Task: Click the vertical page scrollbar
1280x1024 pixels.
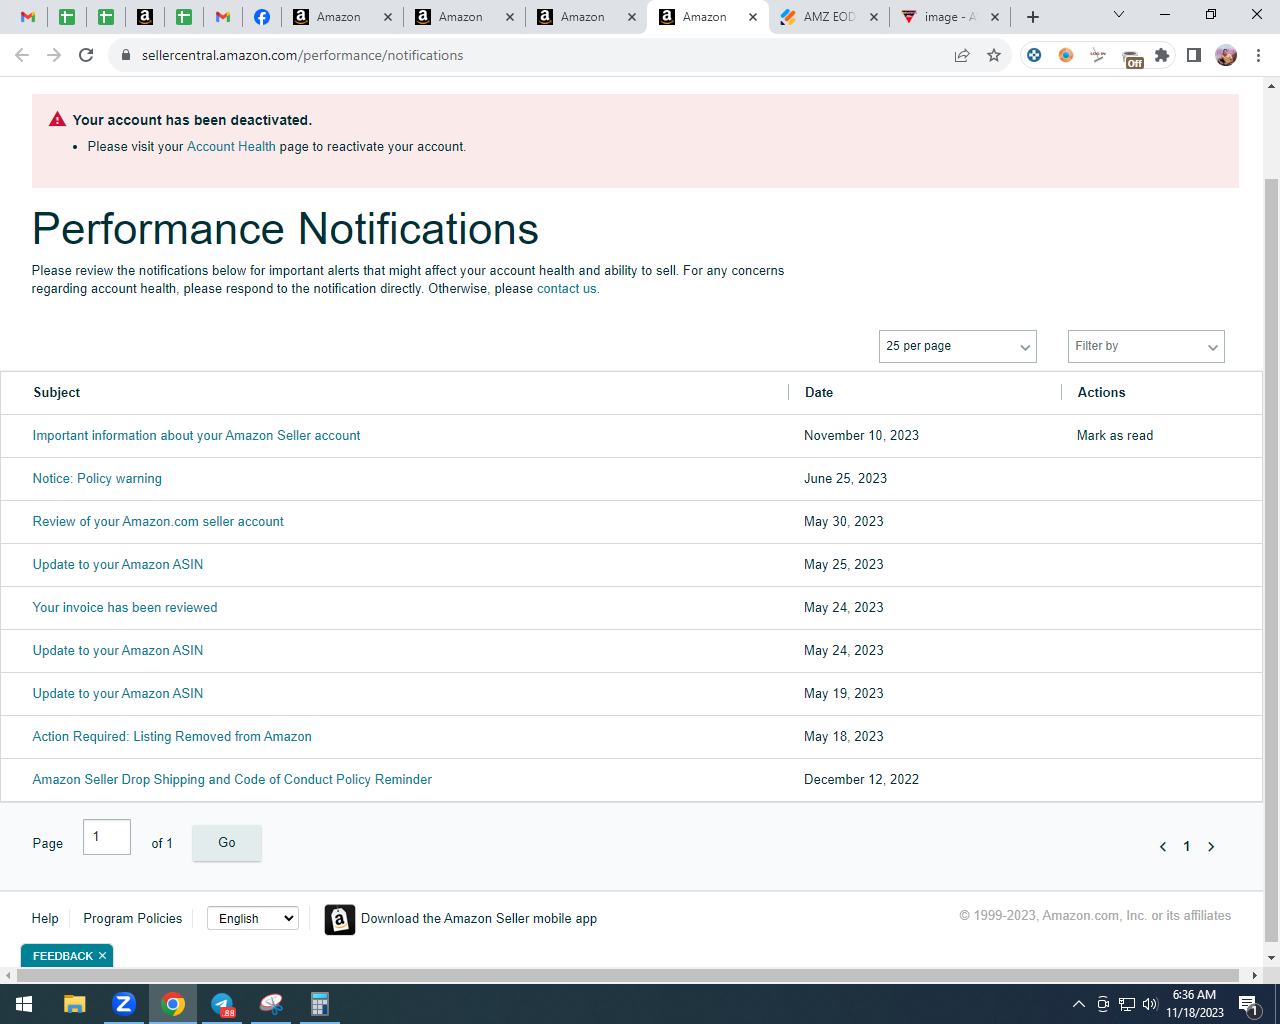Action: 1271,560
